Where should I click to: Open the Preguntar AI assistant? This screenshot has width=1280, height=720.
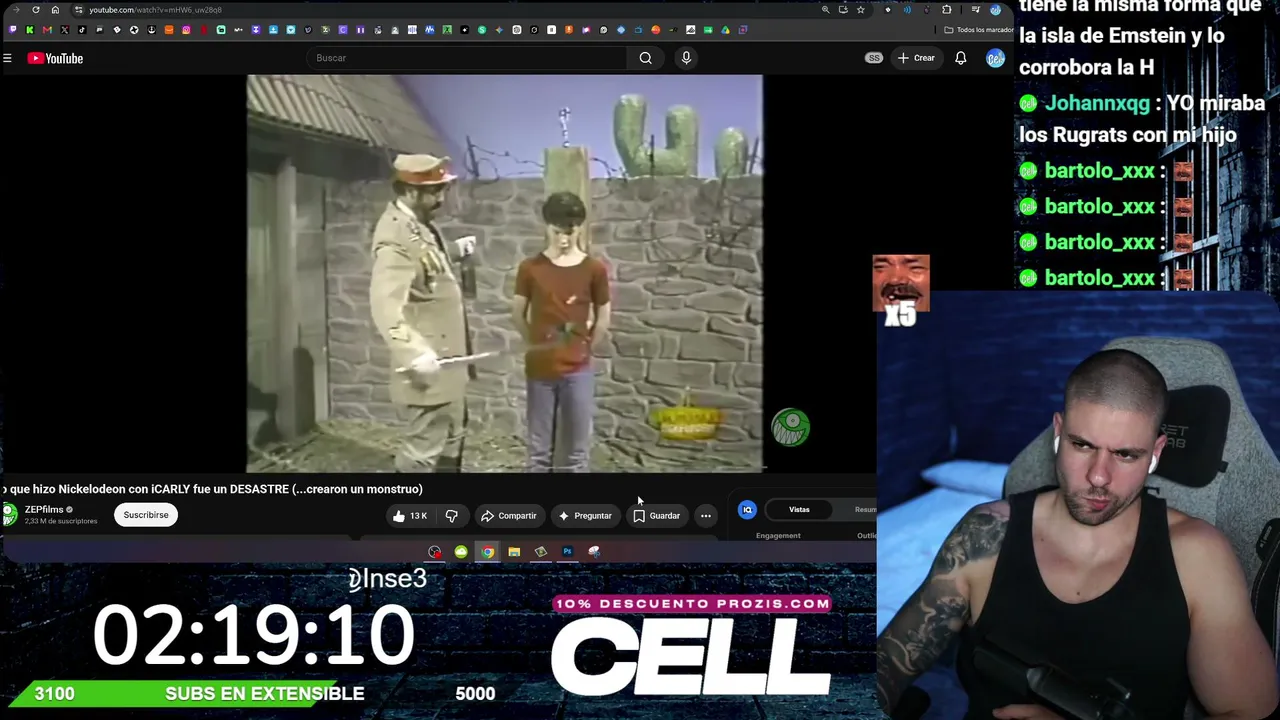[x=585, y=516]
